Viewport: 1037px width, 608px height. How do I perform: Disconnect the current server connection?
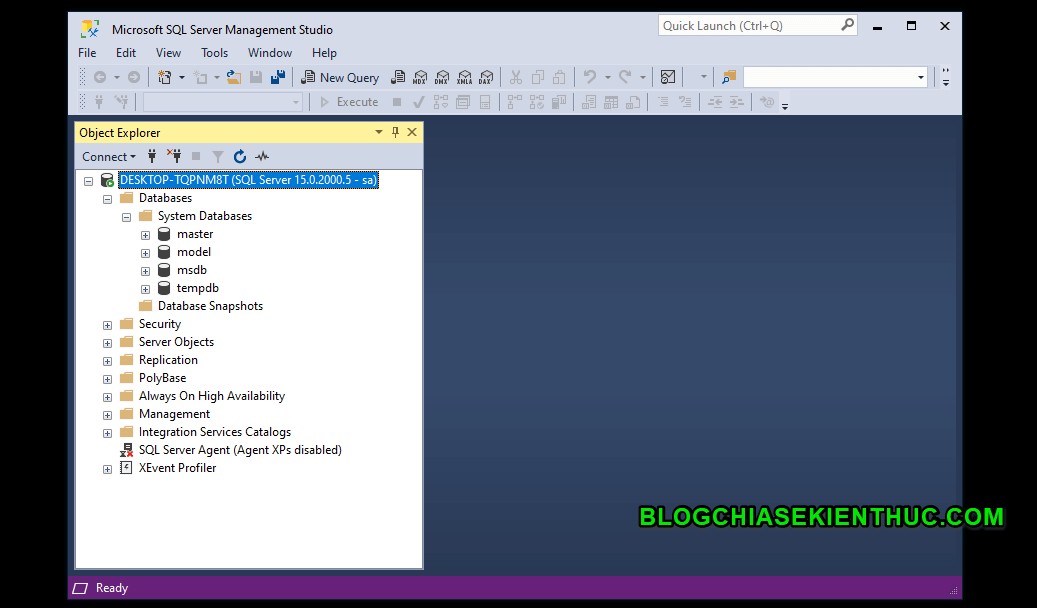[174, 156]
